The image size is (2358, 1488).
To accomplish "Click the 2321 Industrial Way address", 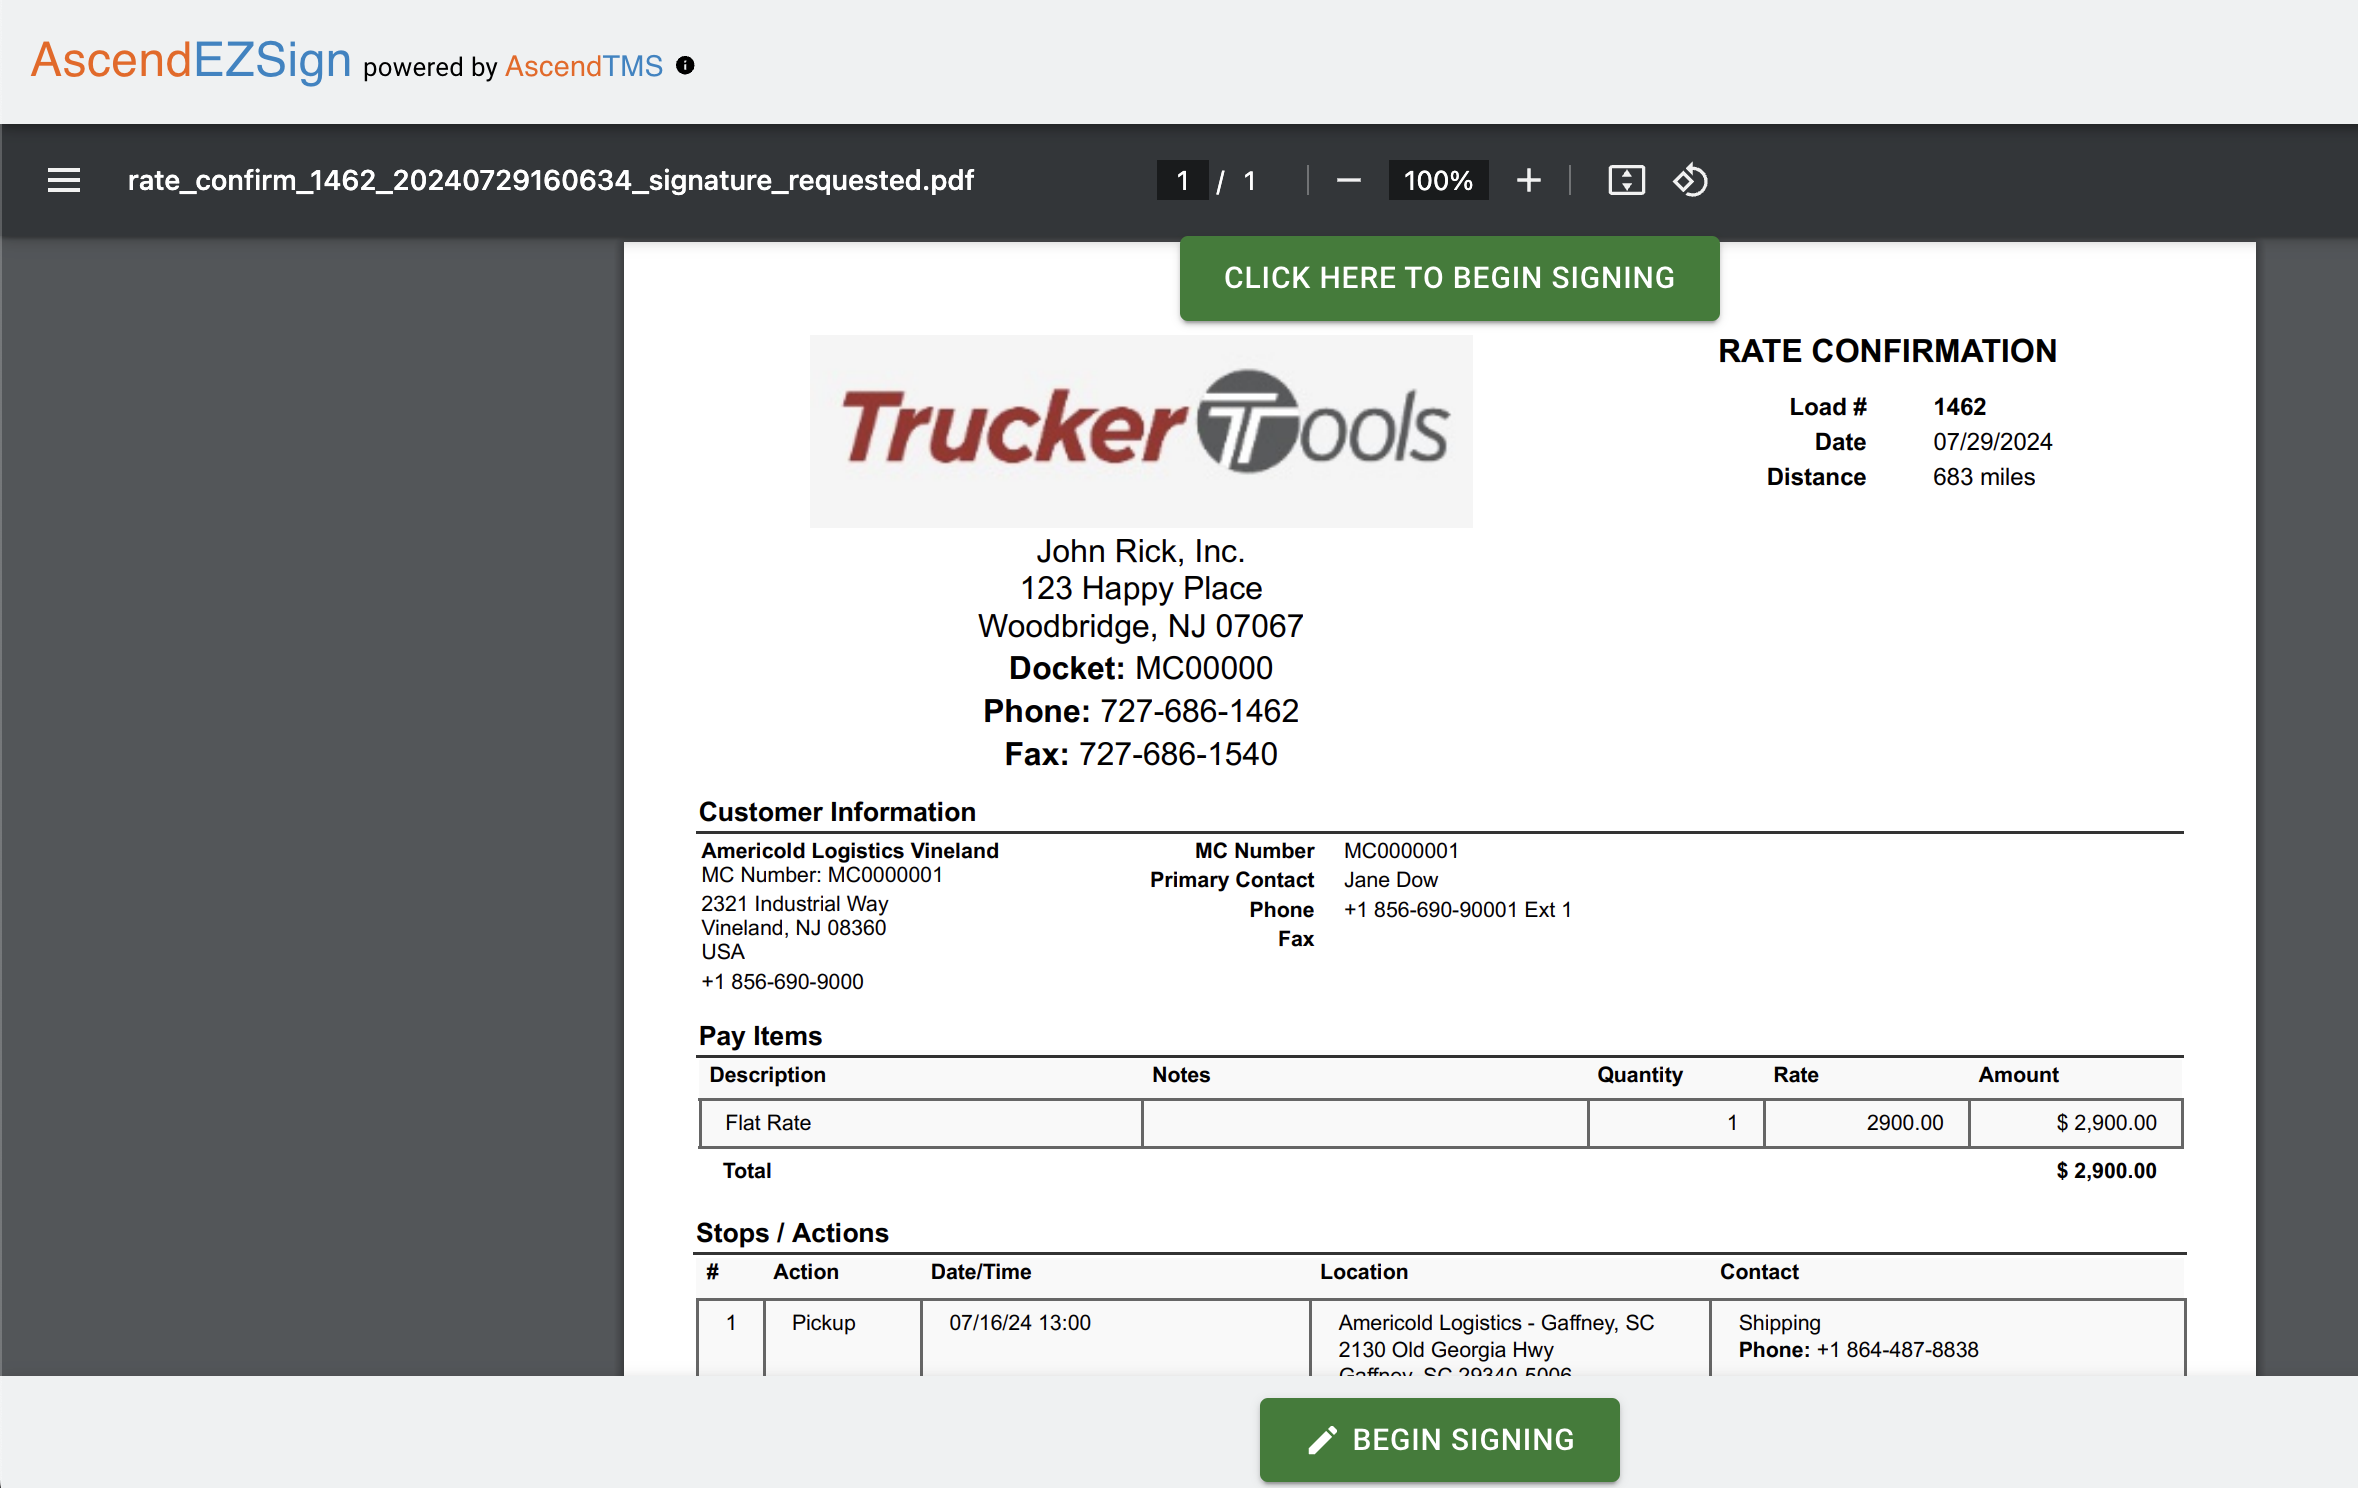I will (x=795, y=904).
